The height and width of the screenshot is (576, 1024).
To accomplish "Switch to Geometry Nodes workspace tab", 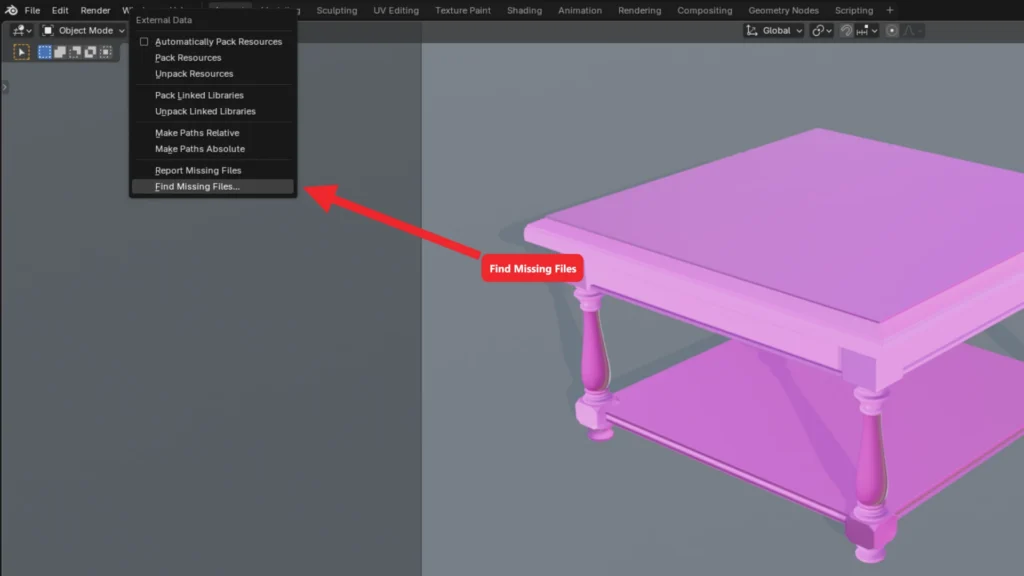I will (x=784, y=10).
